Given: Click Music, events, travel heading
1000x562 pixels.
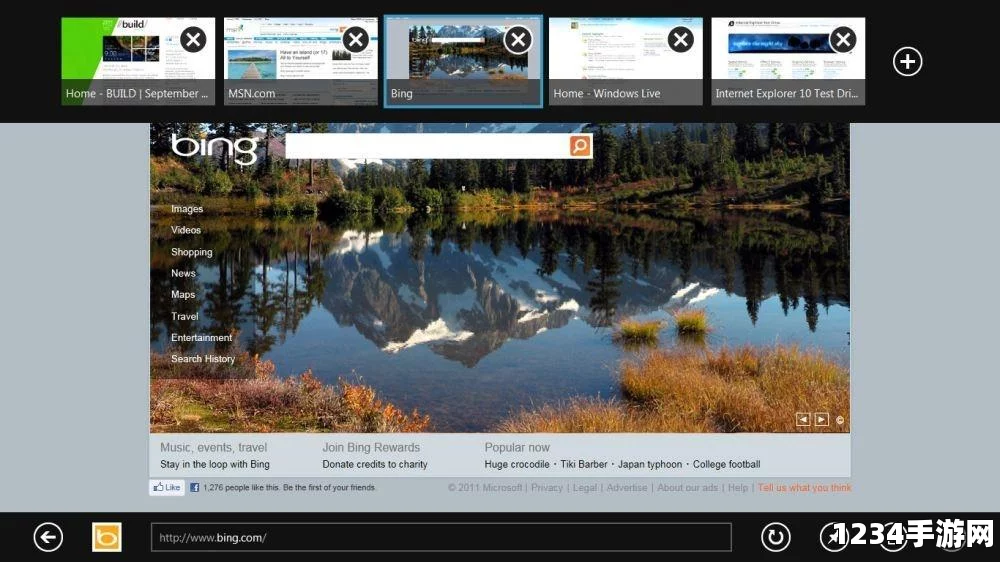Looking at the screenshot, I should coord(214,447).
